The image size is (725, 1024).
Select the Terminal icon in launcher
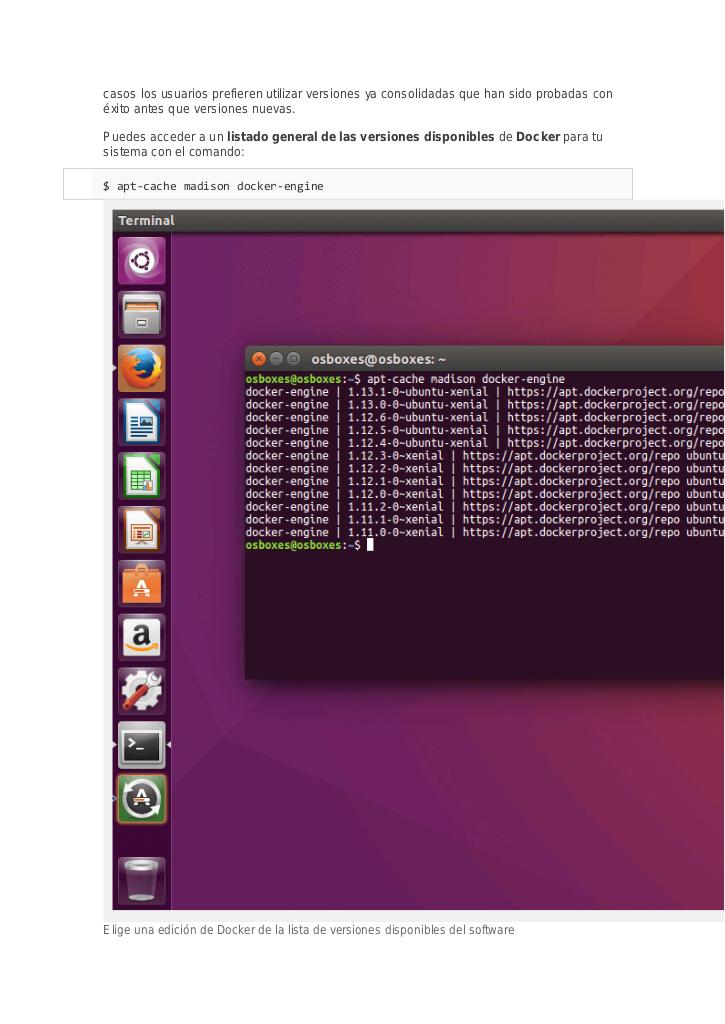(142, 745)
